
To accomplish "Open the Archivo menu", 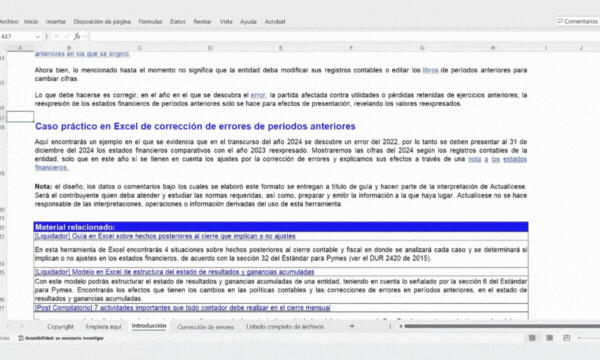I will [9, 22].
